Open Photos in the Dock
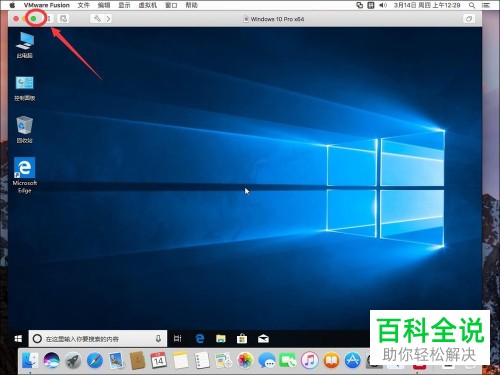Screen dimensions: 500x375 [x=245, y=360]
